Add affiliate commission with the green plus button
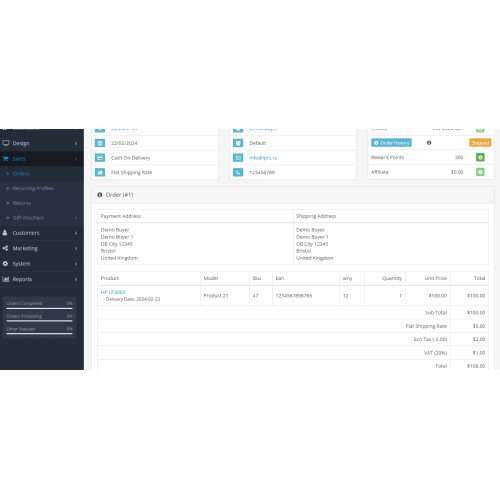 click(480, 172)
